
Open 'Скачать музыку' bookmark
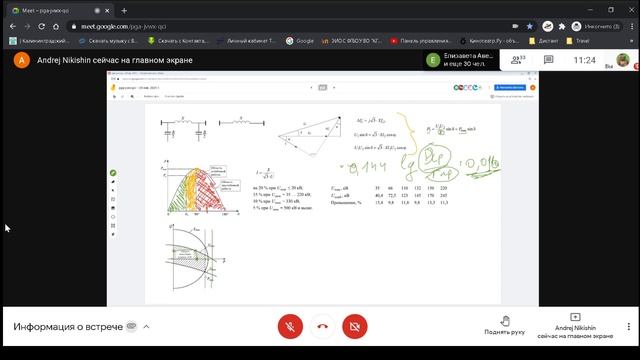[109, 41]
